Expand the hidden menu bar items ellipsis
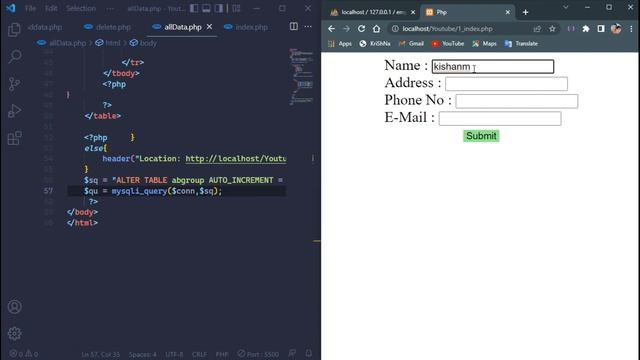 pyautogui.click(x=110, y=8)
